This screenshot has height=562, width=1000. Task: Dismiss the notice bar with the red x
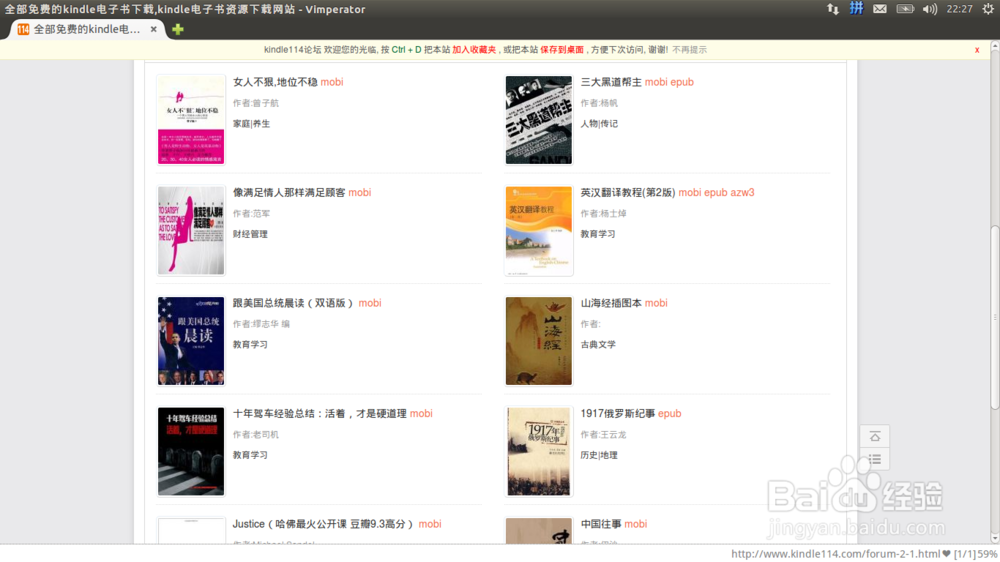click(x=977, y=50)
